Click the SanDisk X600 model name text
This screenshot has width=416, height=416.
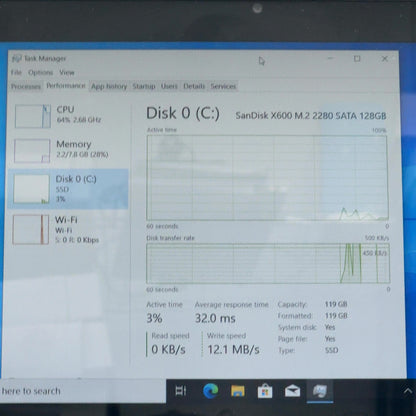coord(311,116)
